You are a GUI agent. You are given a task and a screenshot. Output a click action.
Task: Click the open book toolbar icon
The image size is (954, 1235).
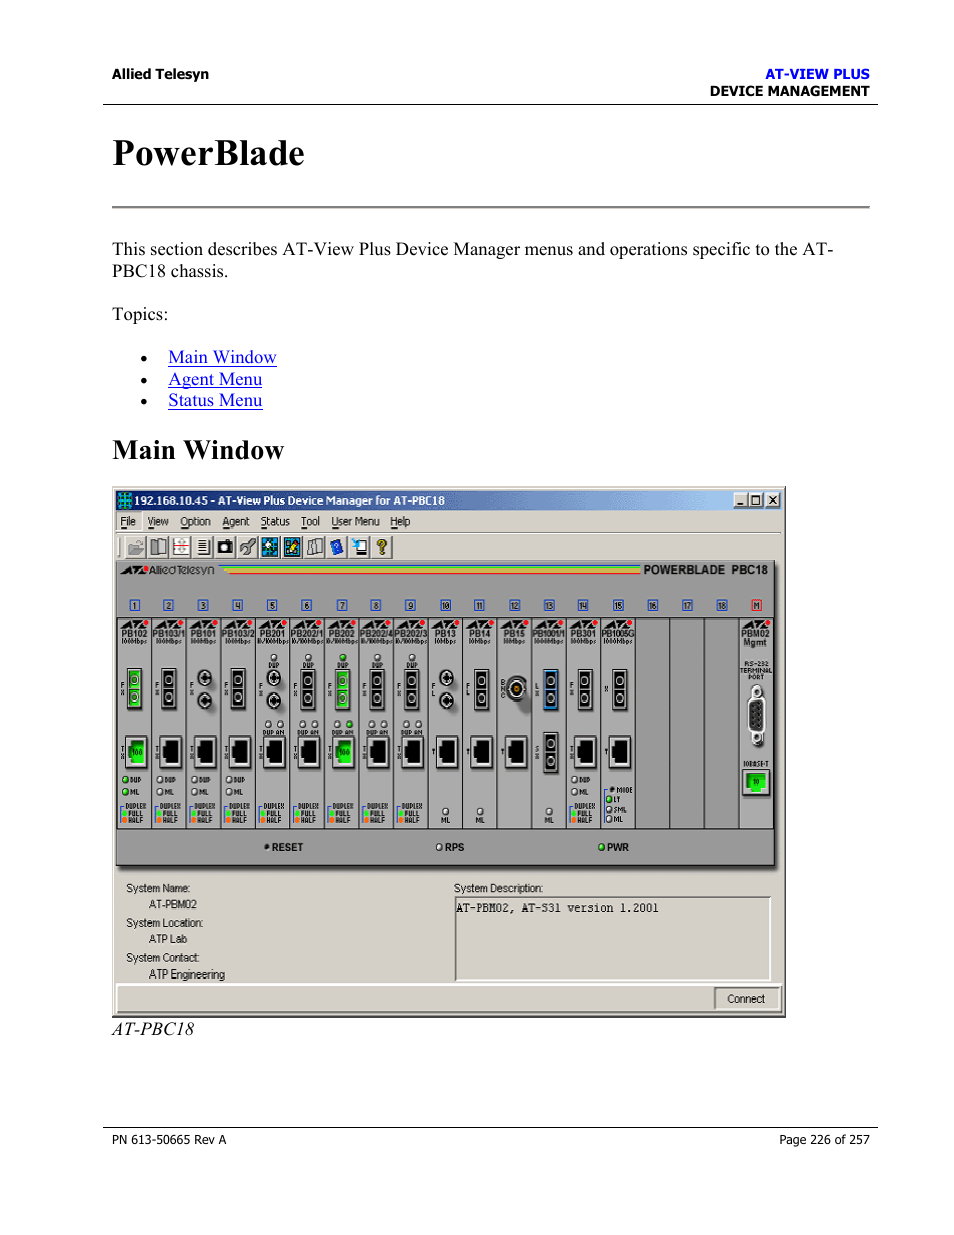[x=158, y=547]
